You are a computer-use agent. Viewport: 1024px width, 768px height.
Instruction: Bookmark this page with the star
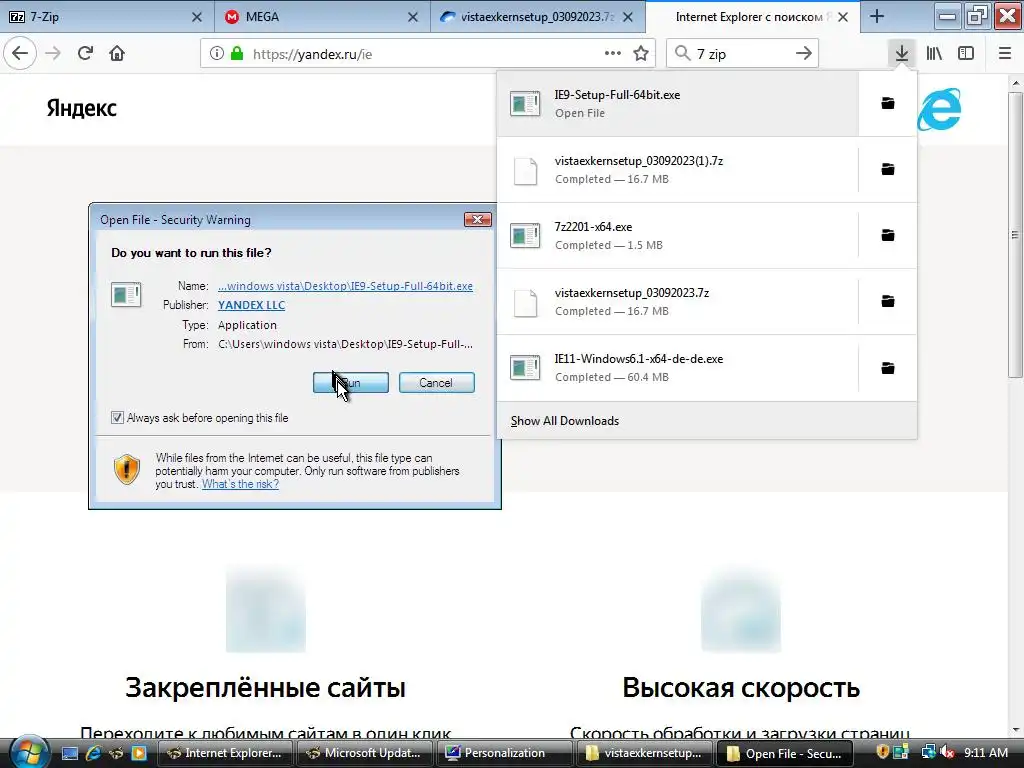click(641, 54)
